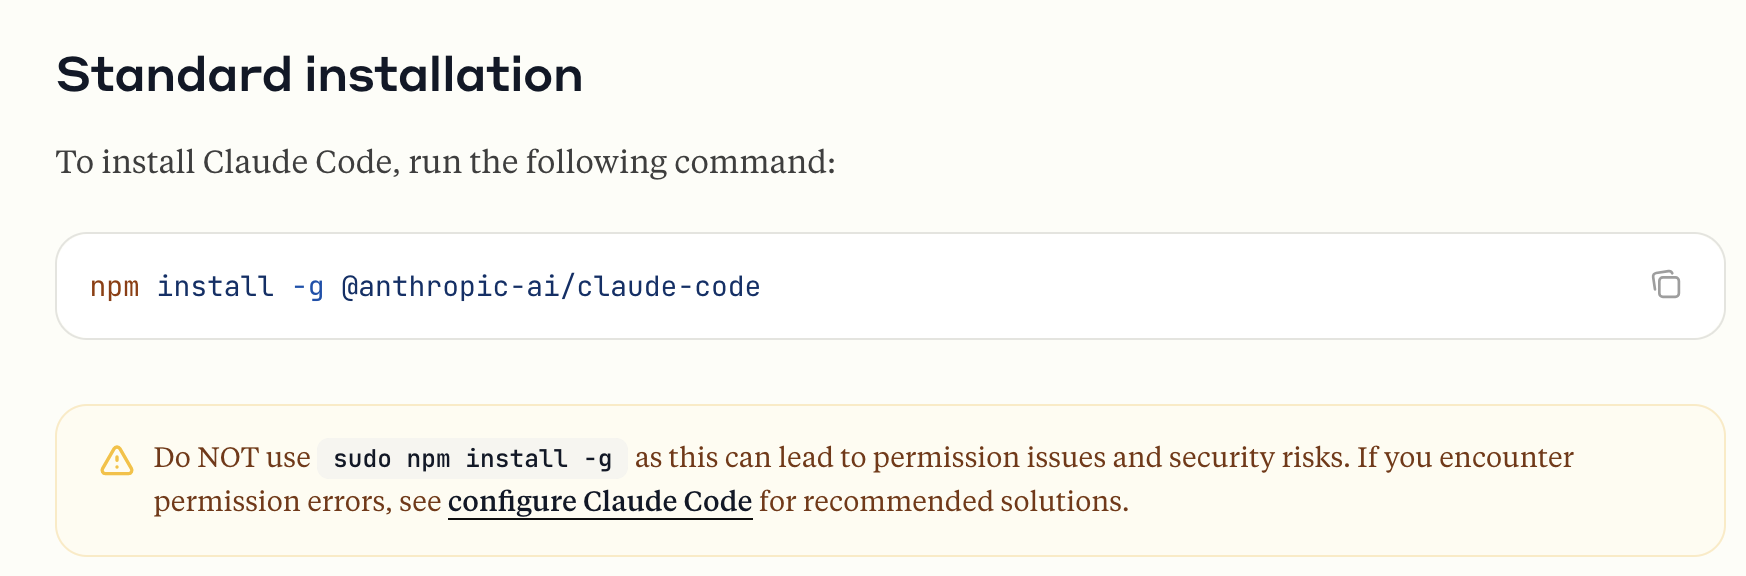
Task: Click the word install in code block
Action: tap(215, 287)
